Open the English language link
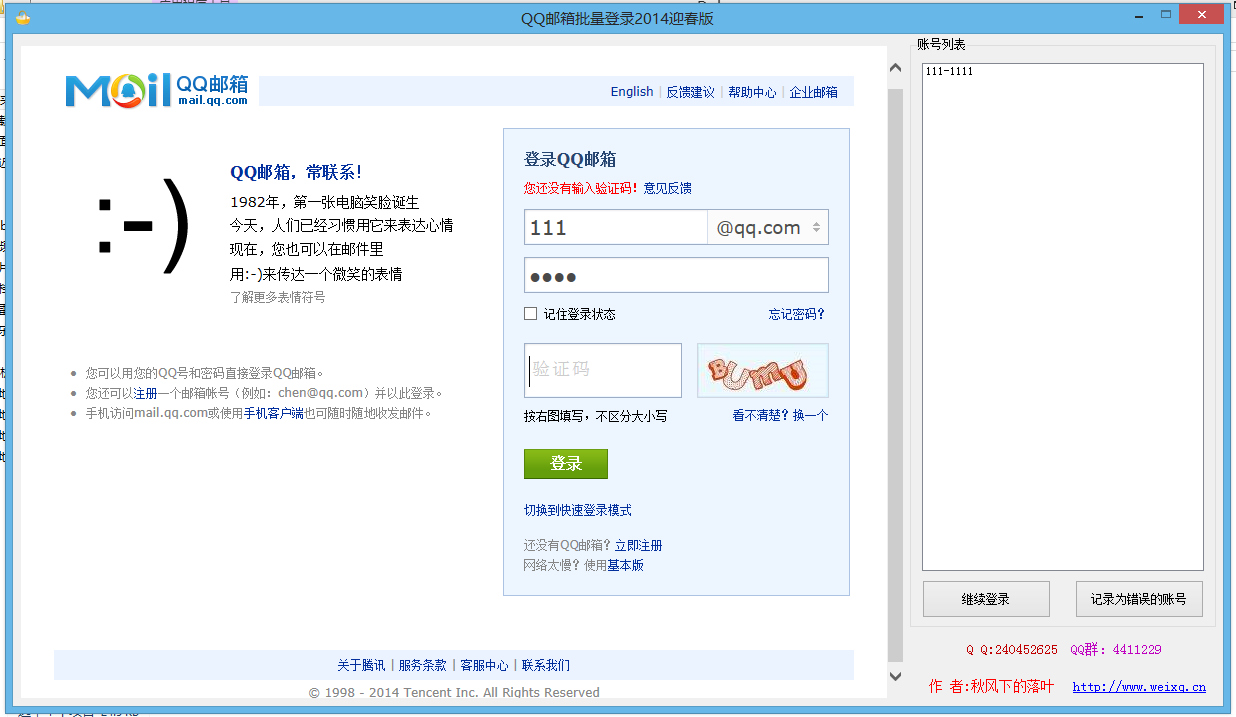The height and width of the screenshot is (717, 1236). pos(632,92)
